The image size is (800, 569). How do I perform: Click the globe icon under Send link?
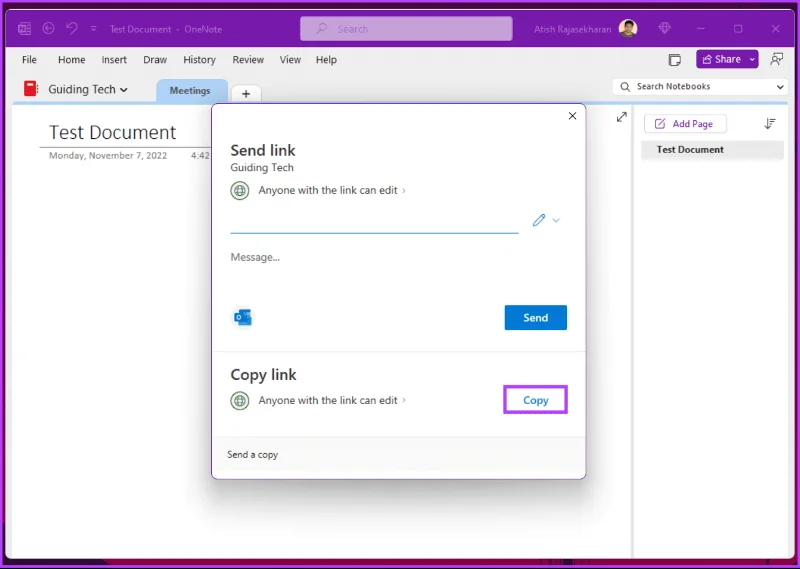pos(240,191)
